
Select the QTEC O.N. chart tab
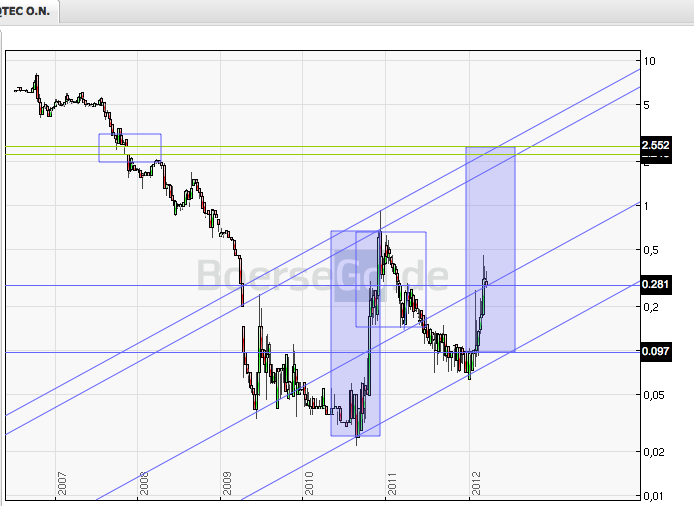pyautogui.click(x=28, y=11)
